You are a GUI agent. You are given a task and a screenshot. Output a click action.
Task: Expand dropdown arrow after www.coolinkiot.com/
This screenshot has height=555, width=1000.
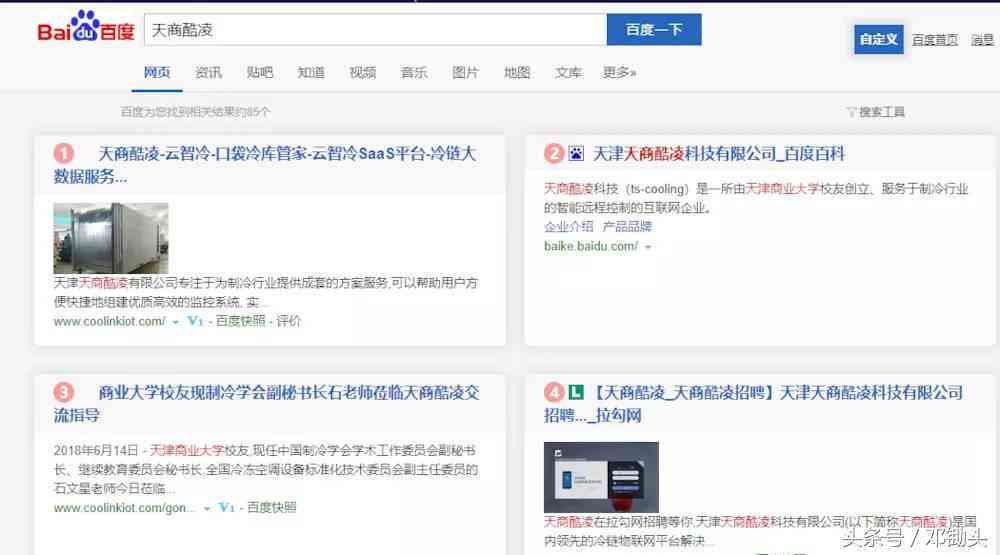coord(175,322)
